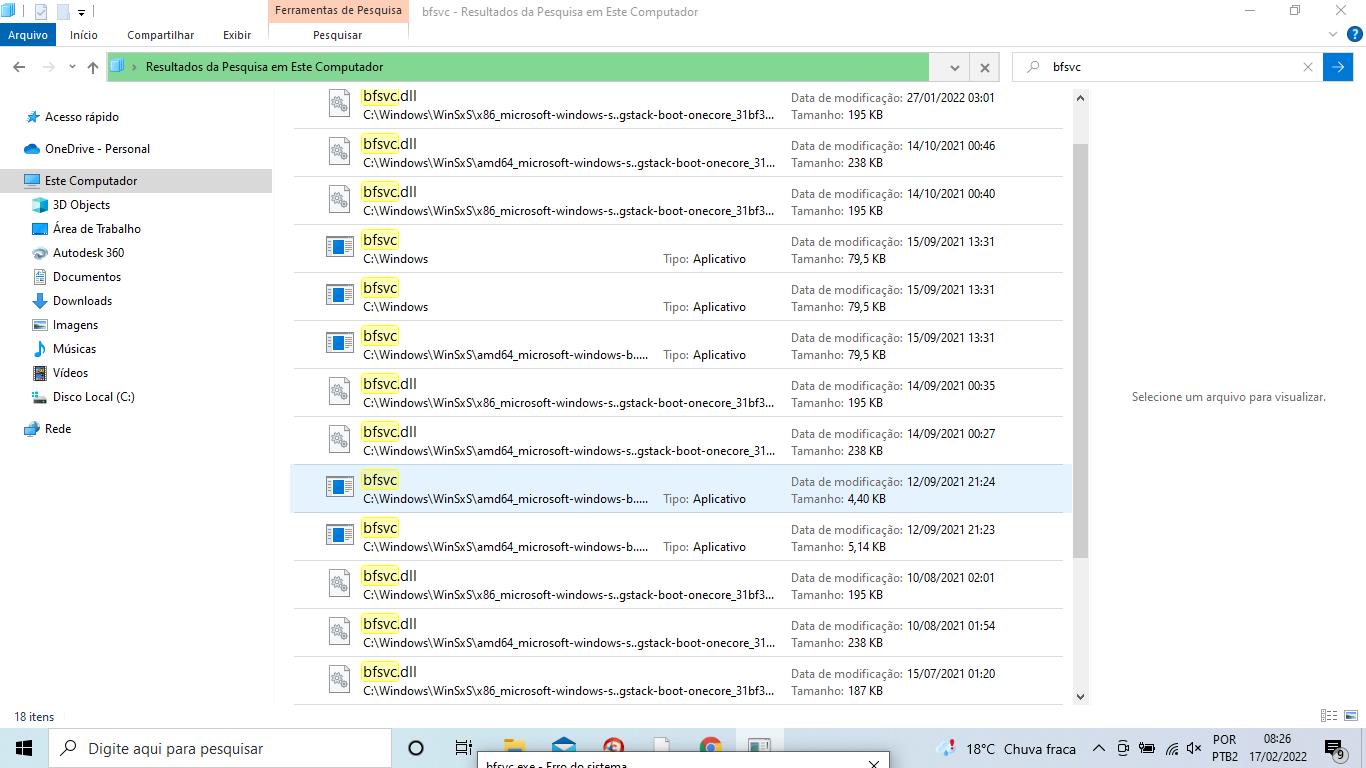Toggle the muted volume tray icon

(1193, 748)
